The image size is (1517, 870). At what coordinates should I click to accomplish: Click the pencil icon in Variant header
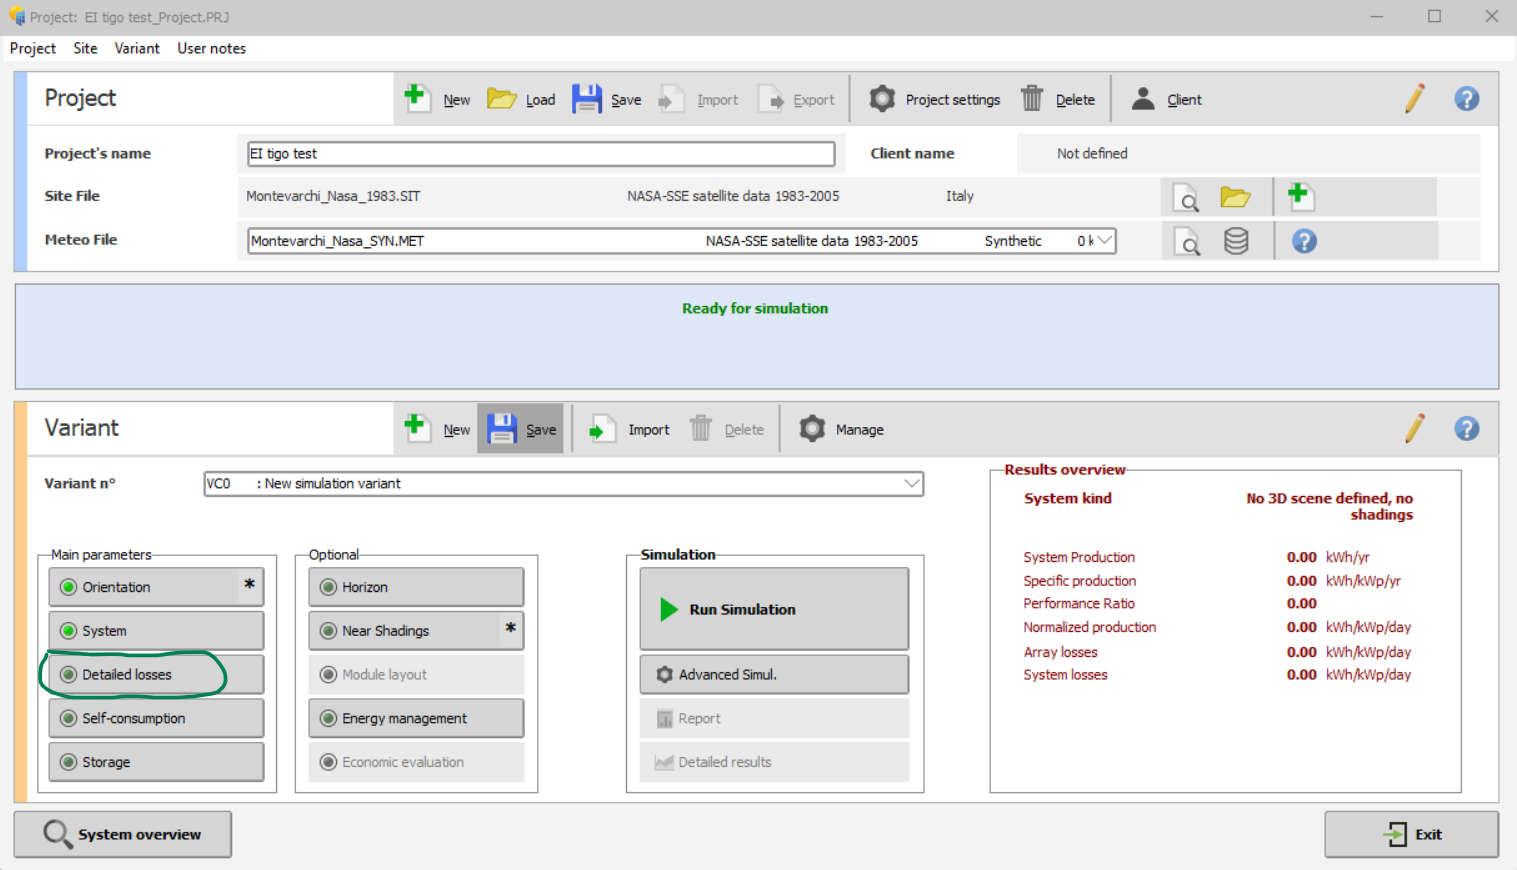(x=1414, y=428)
